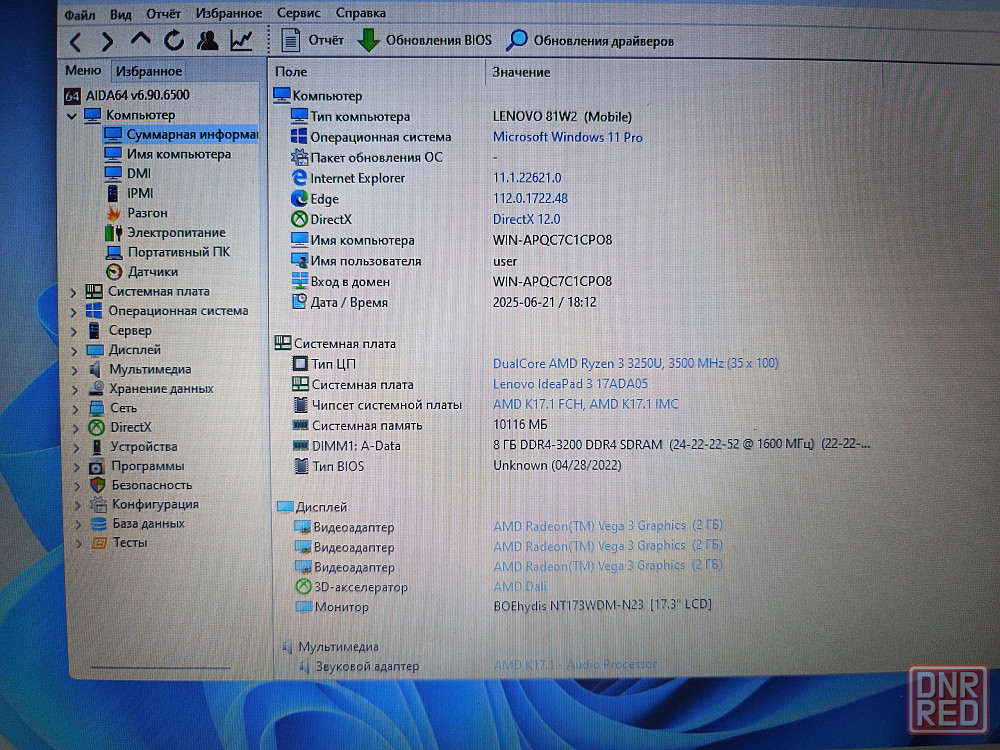Click the Конфигурация gear icon
Viewport: 1000px width, 750px height.
tap(98, 504)
